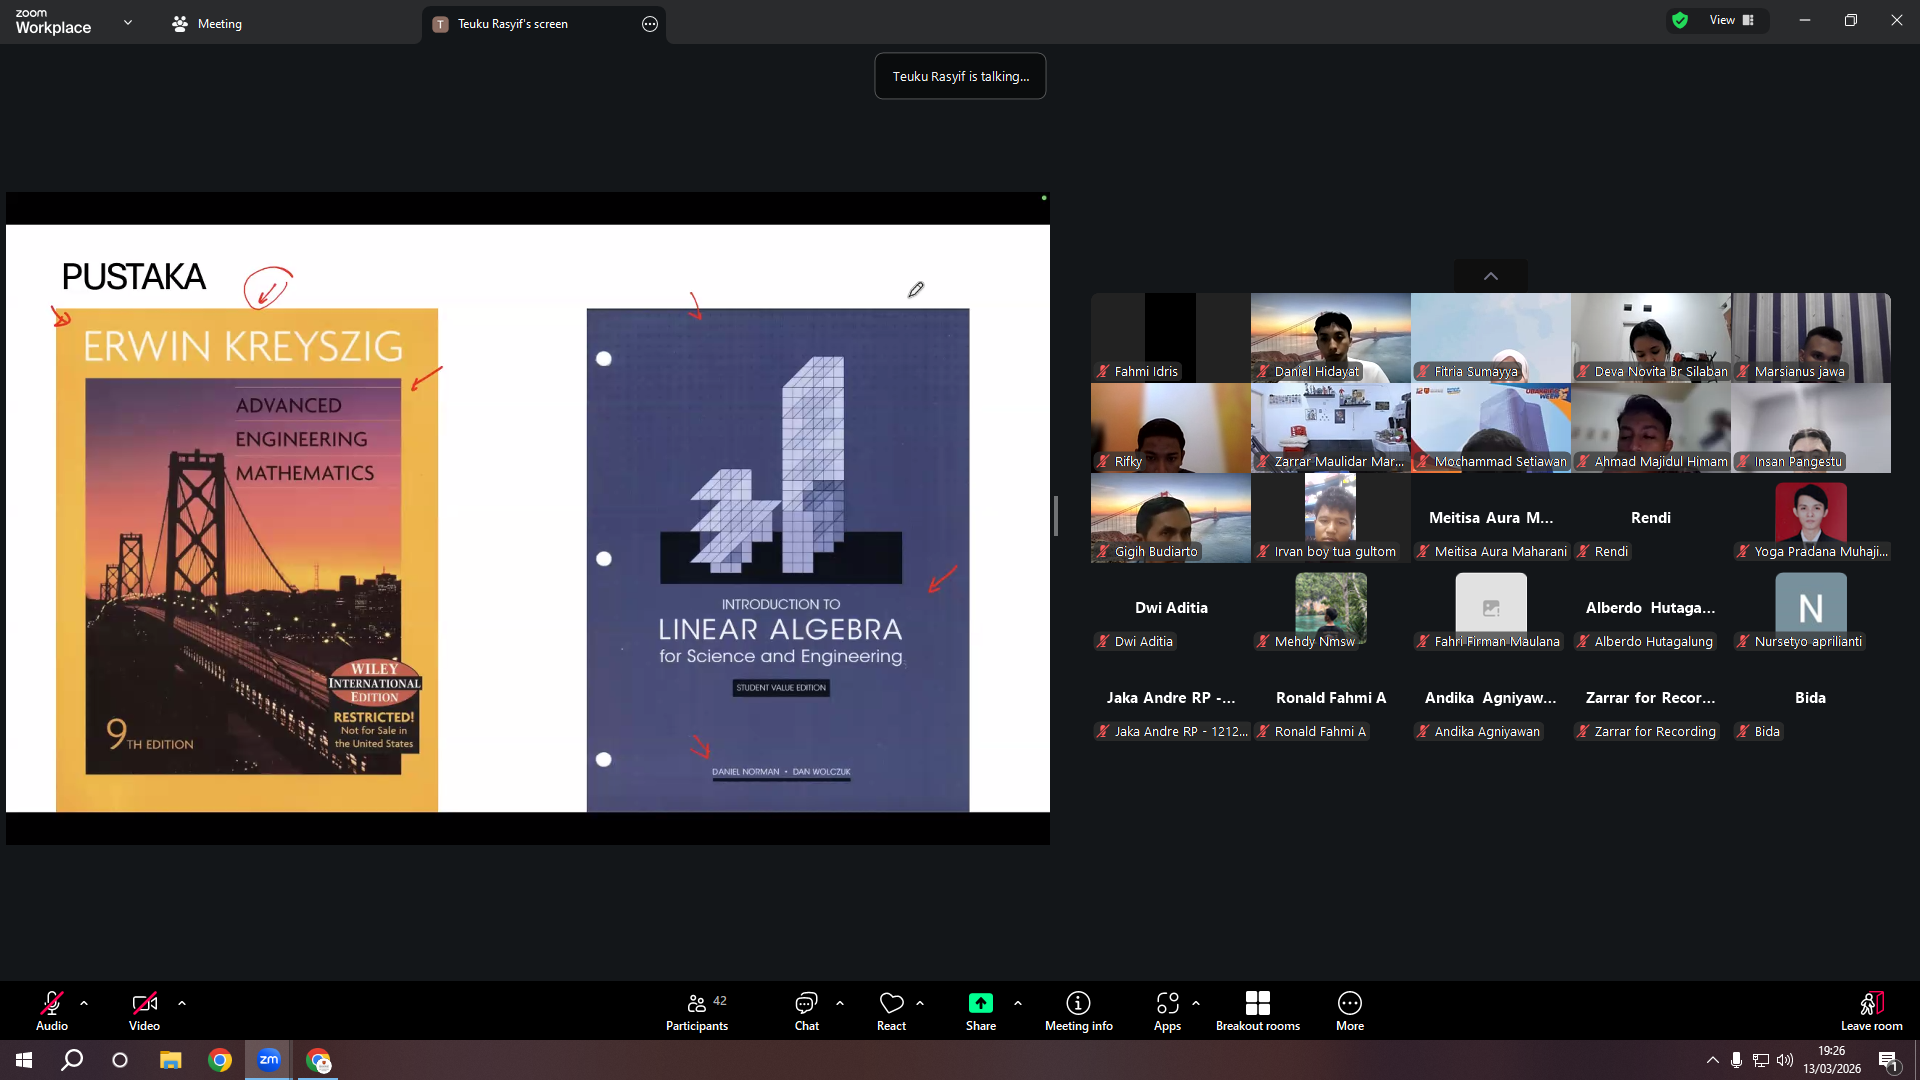Viewport: 1920px width, 1080px height.
Task: Select Fahmi Idris video tile
Action: tap(1171, 338)
